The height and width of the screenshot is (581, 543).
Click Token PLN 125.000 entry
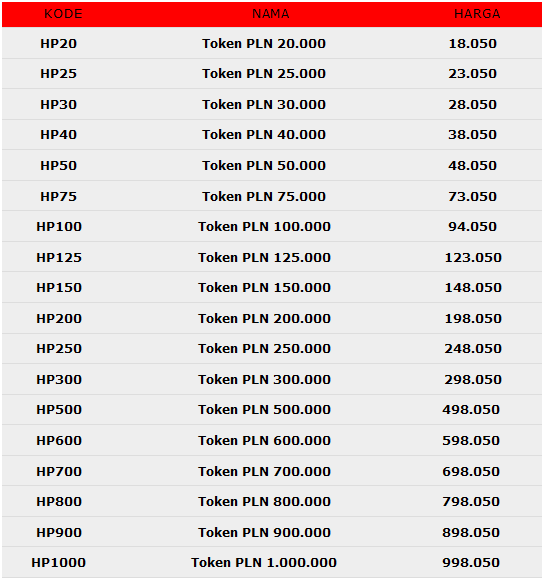tap(264, 258)
